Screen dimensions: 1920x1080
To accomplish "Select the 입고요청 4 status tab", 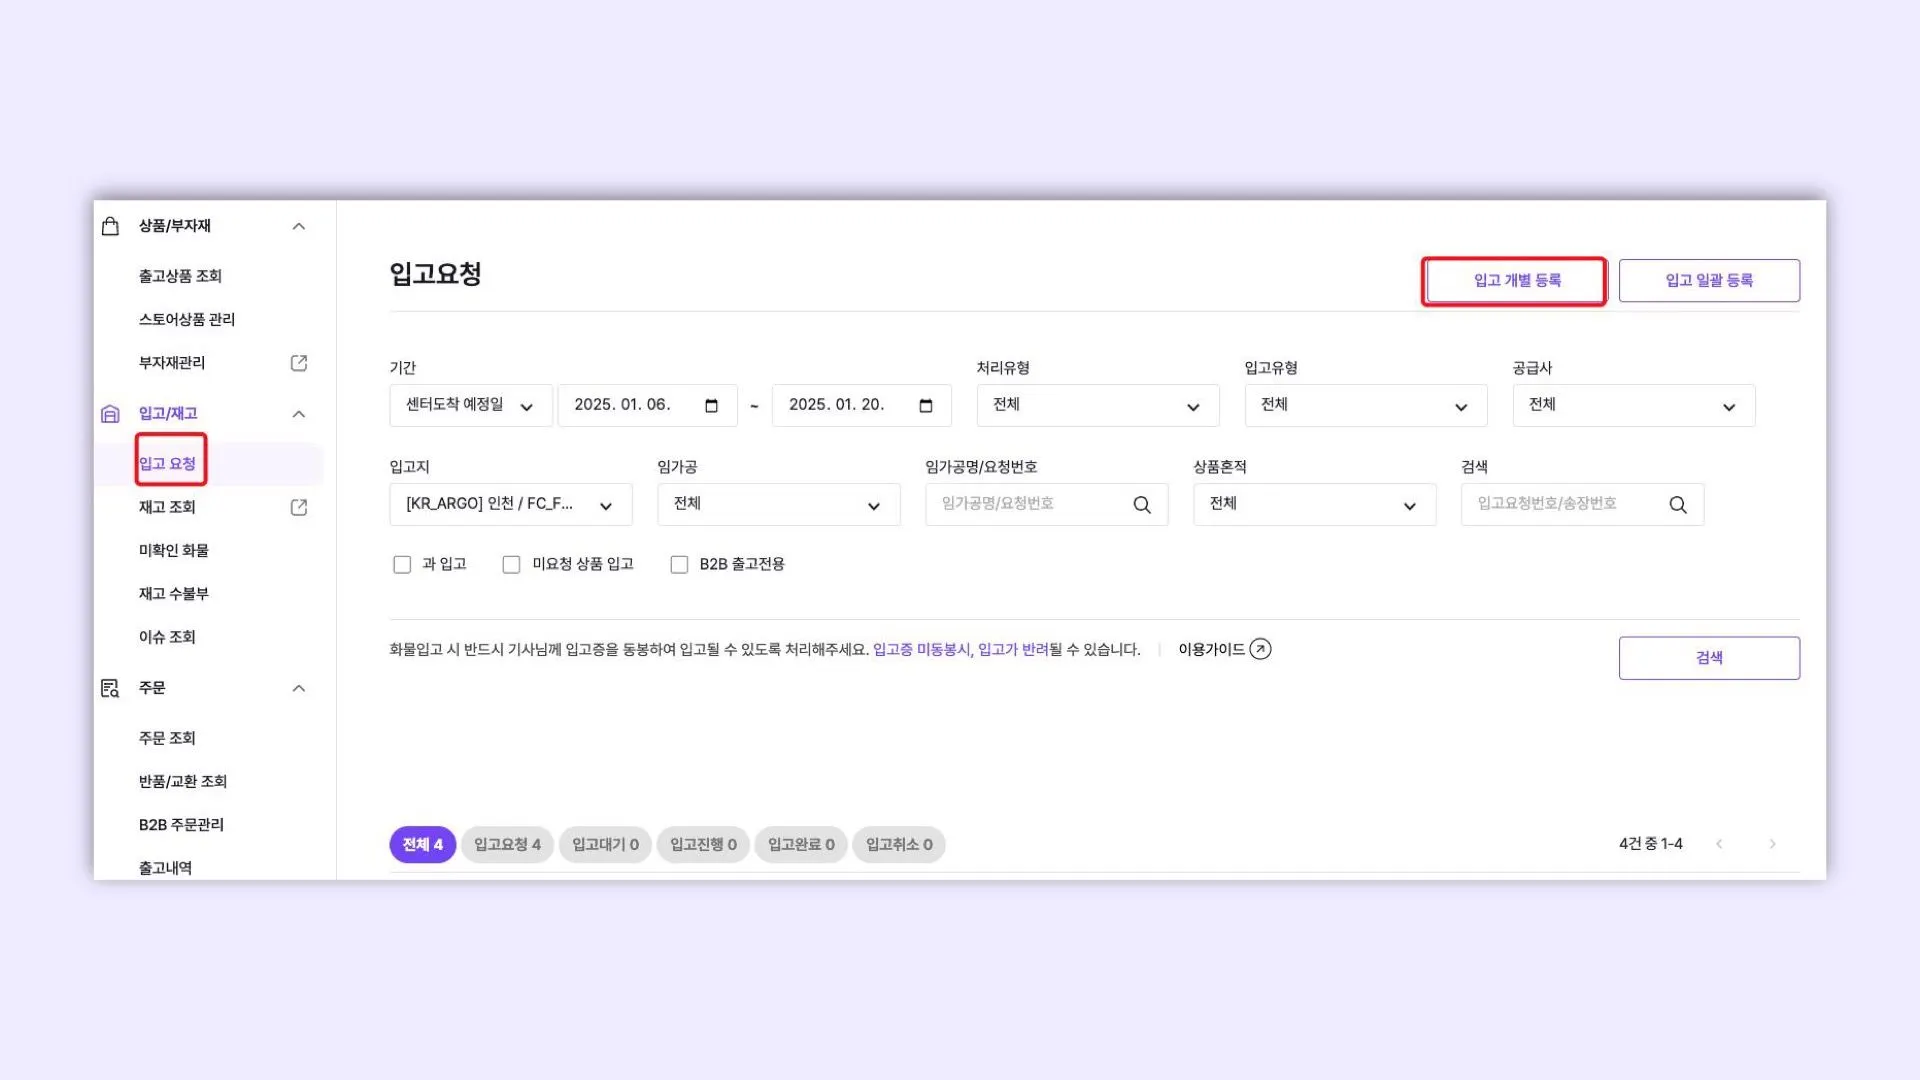I will point(507,845).
